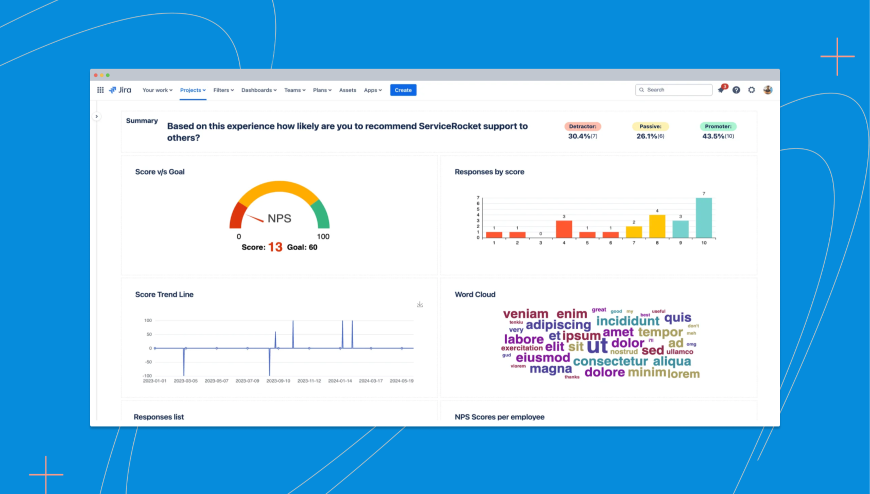Select the Promoter percentage badge

718,127
